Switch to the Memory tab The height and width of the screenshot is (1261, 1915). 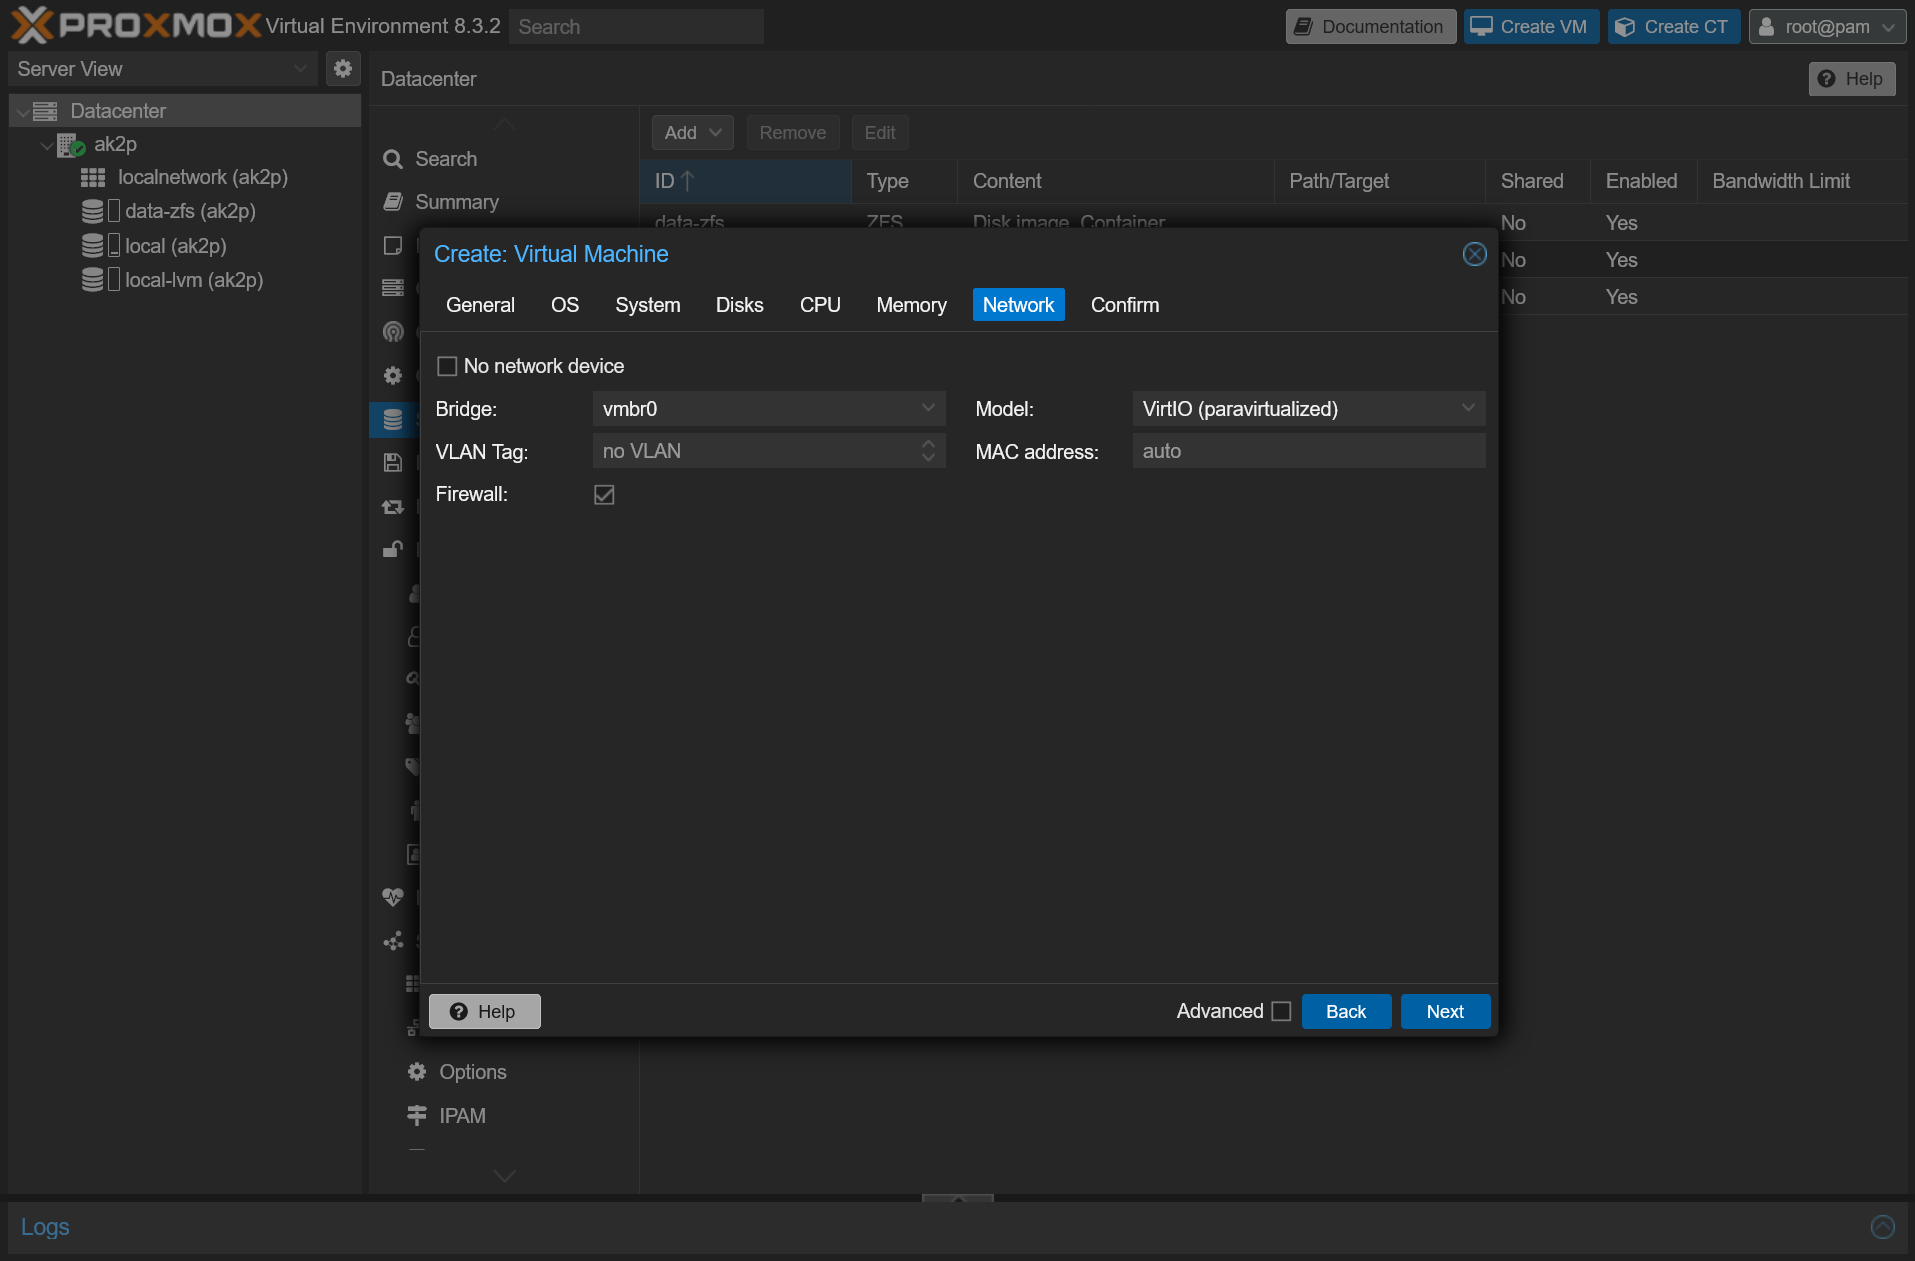911,305
